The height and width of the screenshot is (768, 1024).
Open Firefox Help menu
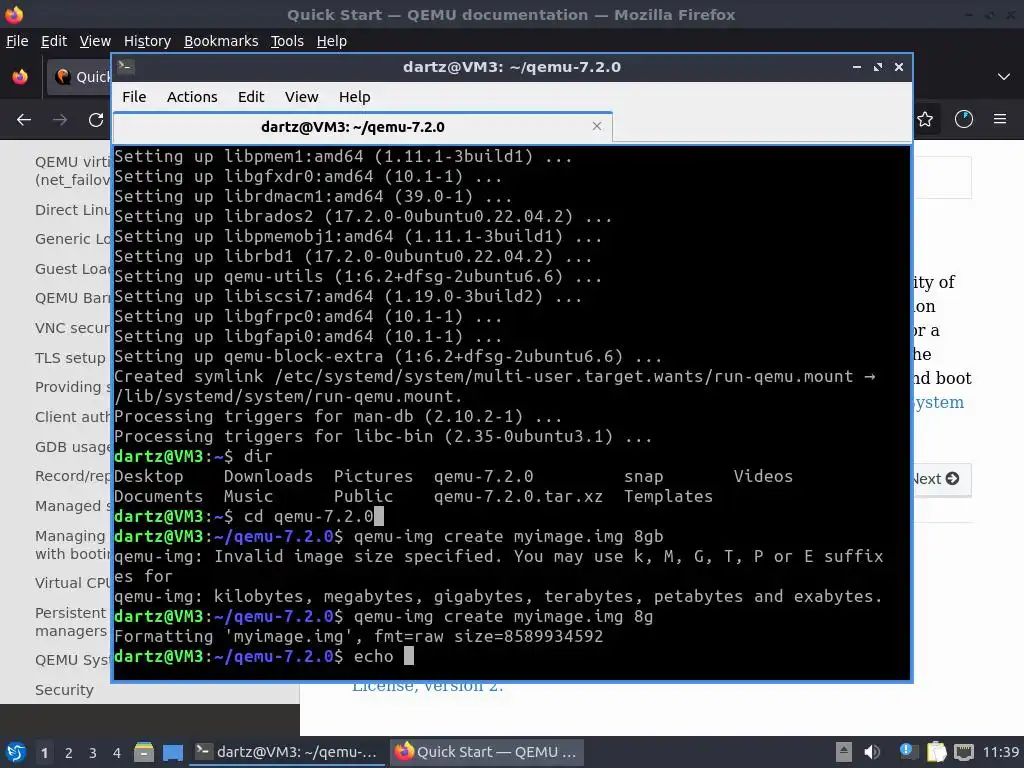pos(331,41)
